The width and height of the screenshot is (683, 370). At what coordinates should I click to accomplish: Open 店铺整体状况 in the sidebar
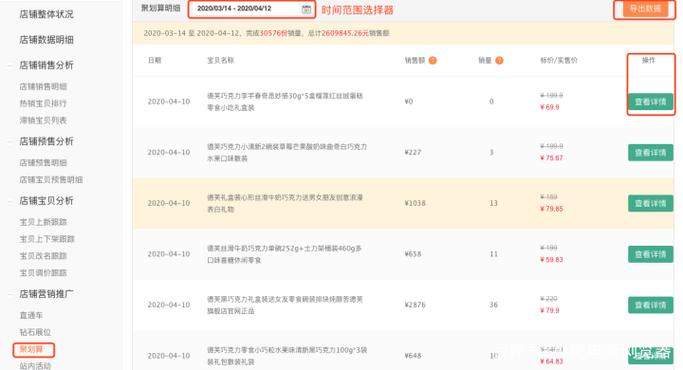47,14
